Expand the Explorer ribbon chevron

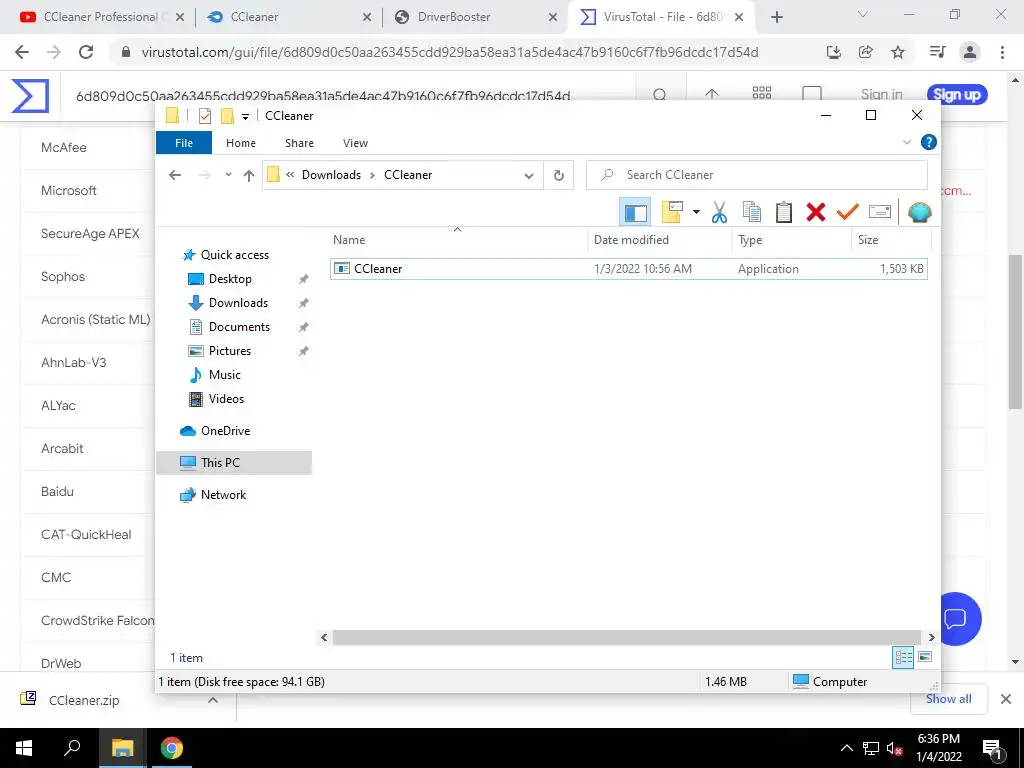click(x=906, y=142)
